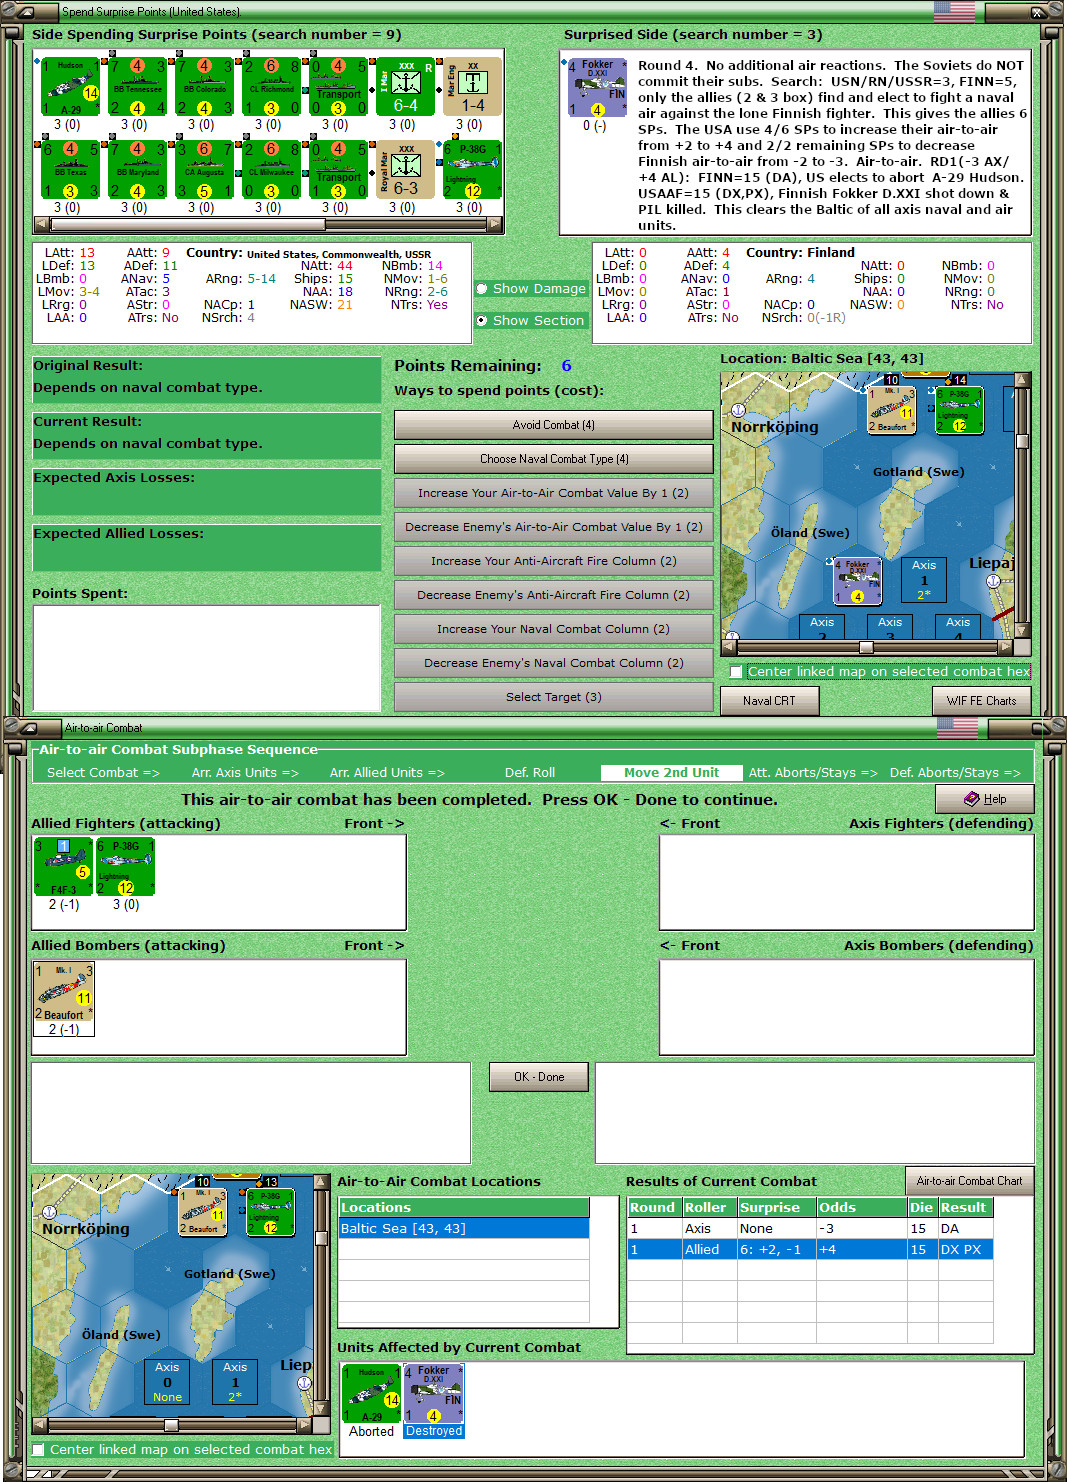1067x1482 pixels.
Task: Select the Mar Eng 1-4 division counter
Action: (x=472, y=87)
